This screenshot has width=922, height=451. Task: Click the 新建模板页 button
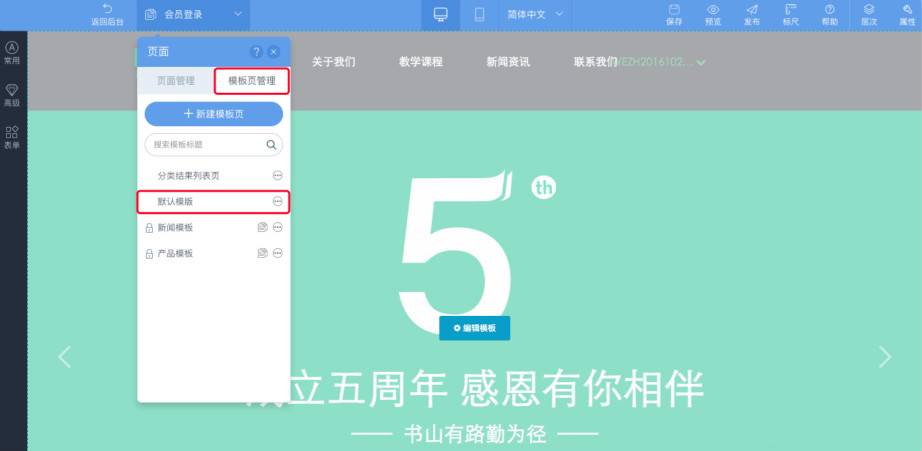pyautogui.click(x=214, y=114)
